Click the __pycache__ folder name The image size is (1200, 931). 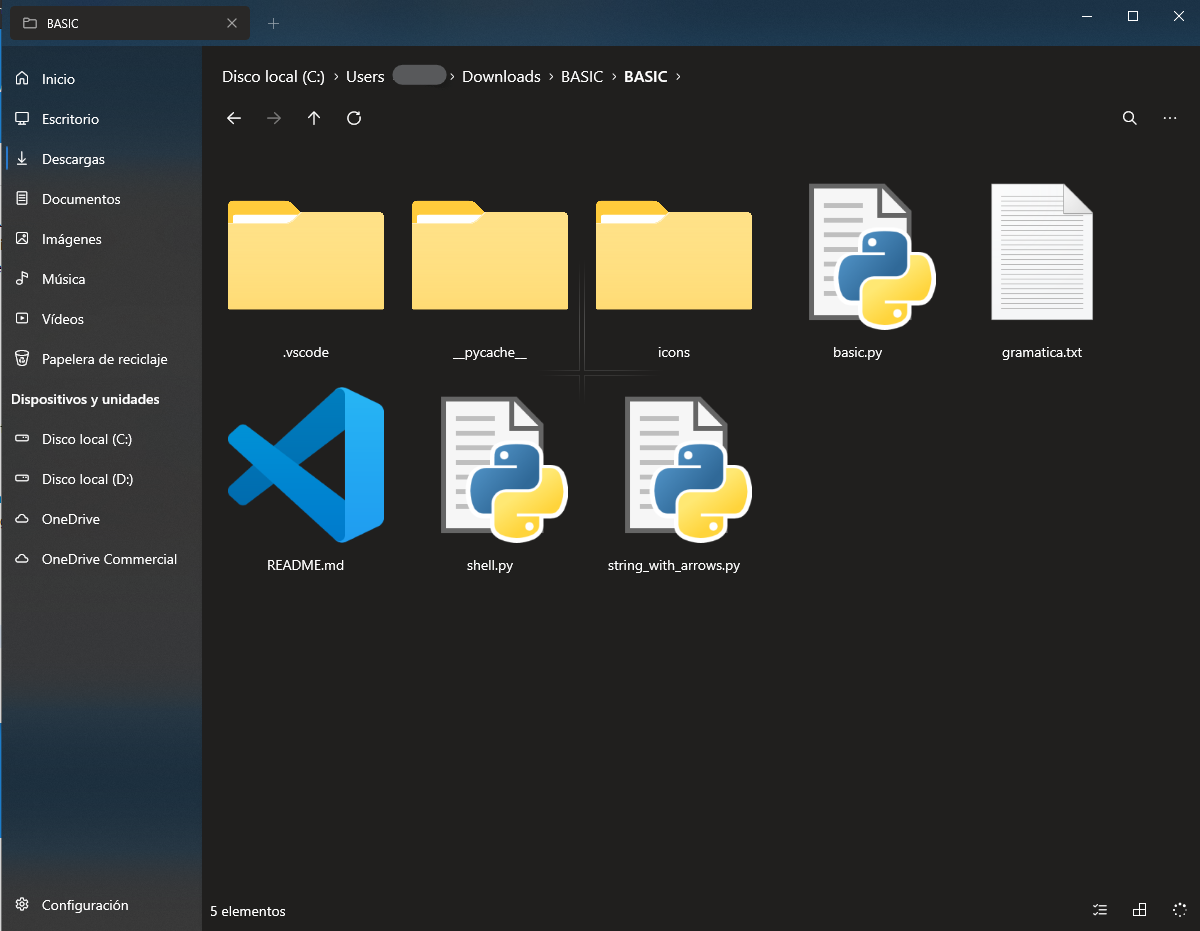tap(490, 352)
